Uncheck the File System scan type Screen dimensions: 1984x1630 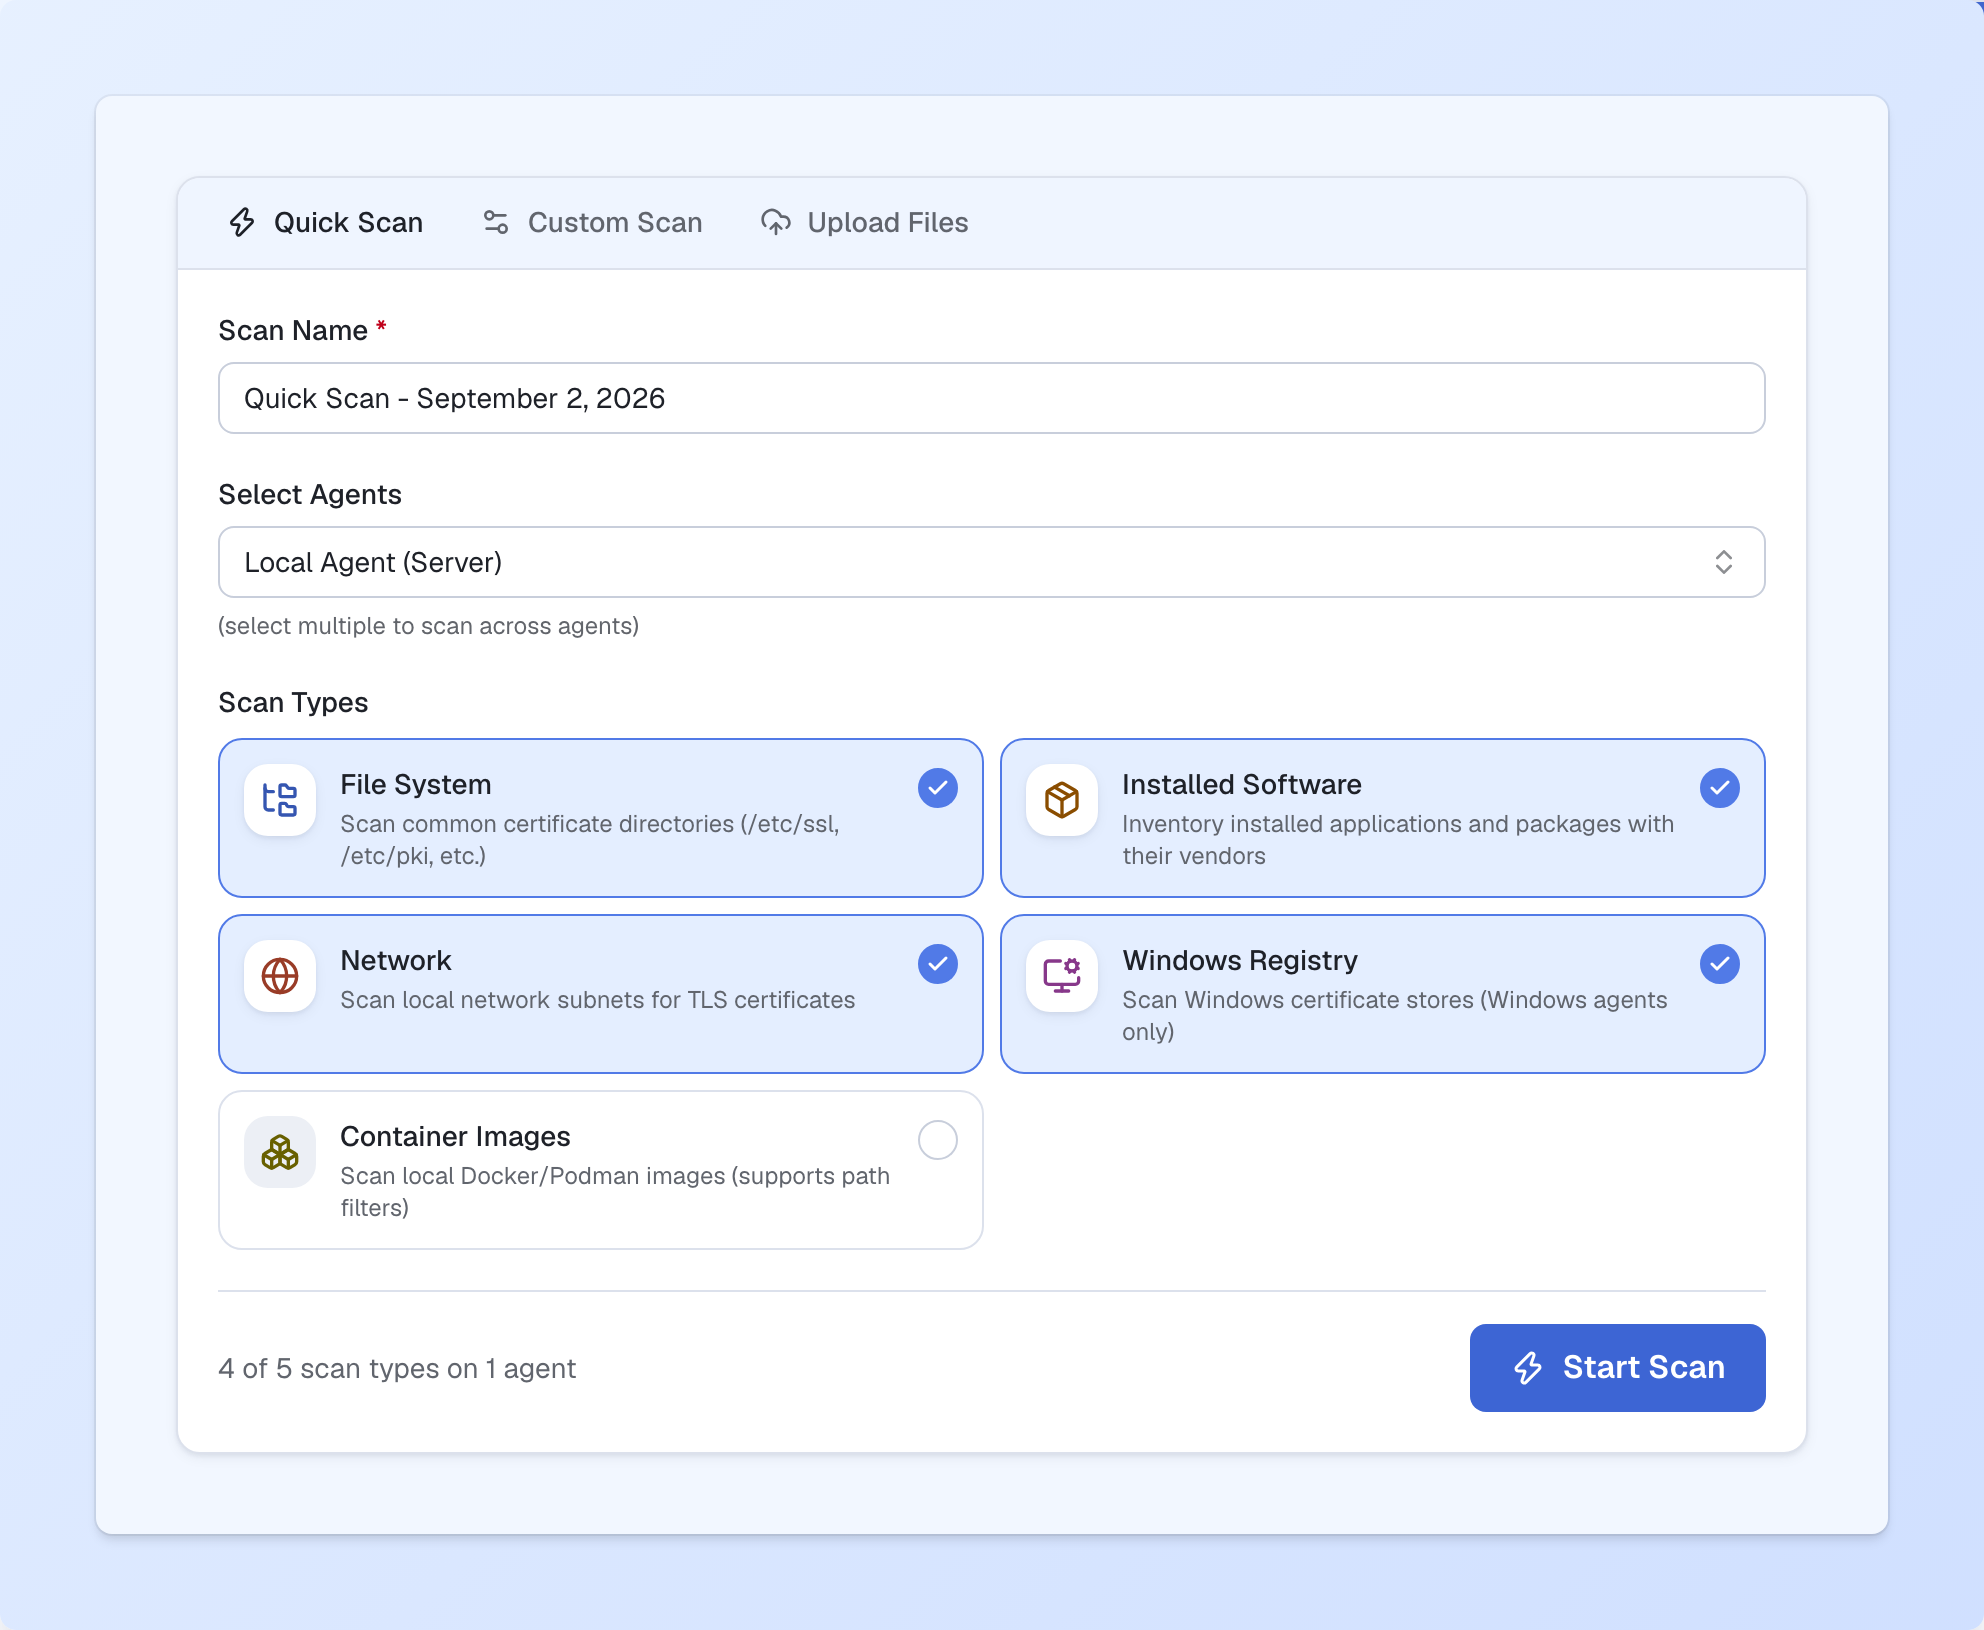click(938, 788)
